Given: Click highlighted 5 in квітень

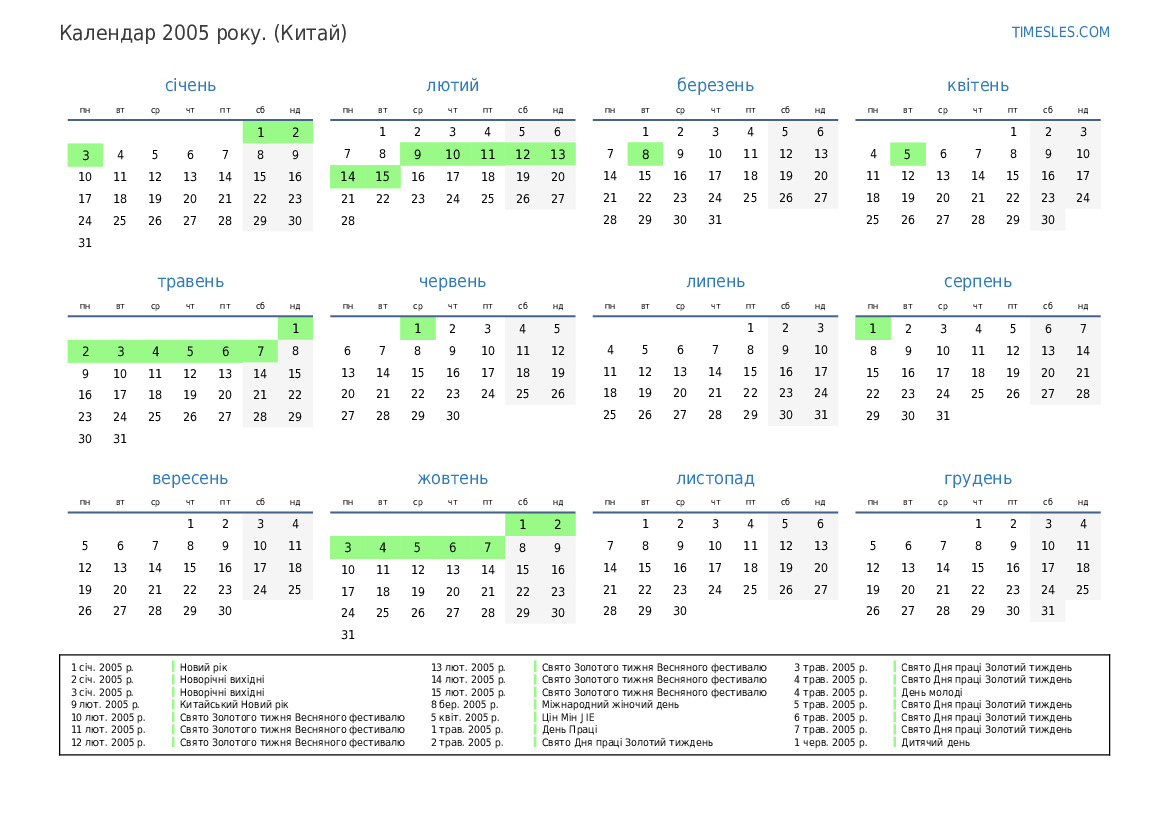Looking at the screenshot, I should 907,154.
